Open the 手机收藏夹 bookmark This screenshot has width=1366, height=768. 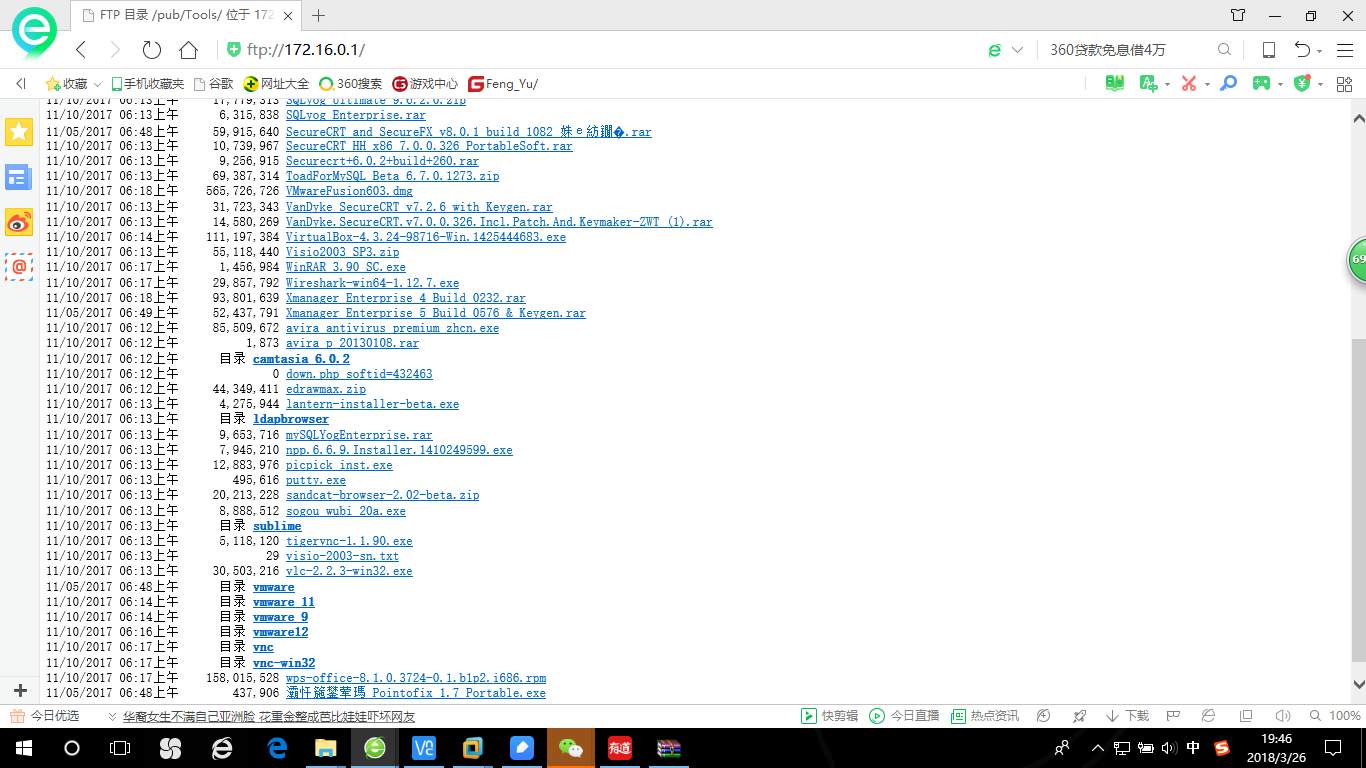click(x=147, y=84)
